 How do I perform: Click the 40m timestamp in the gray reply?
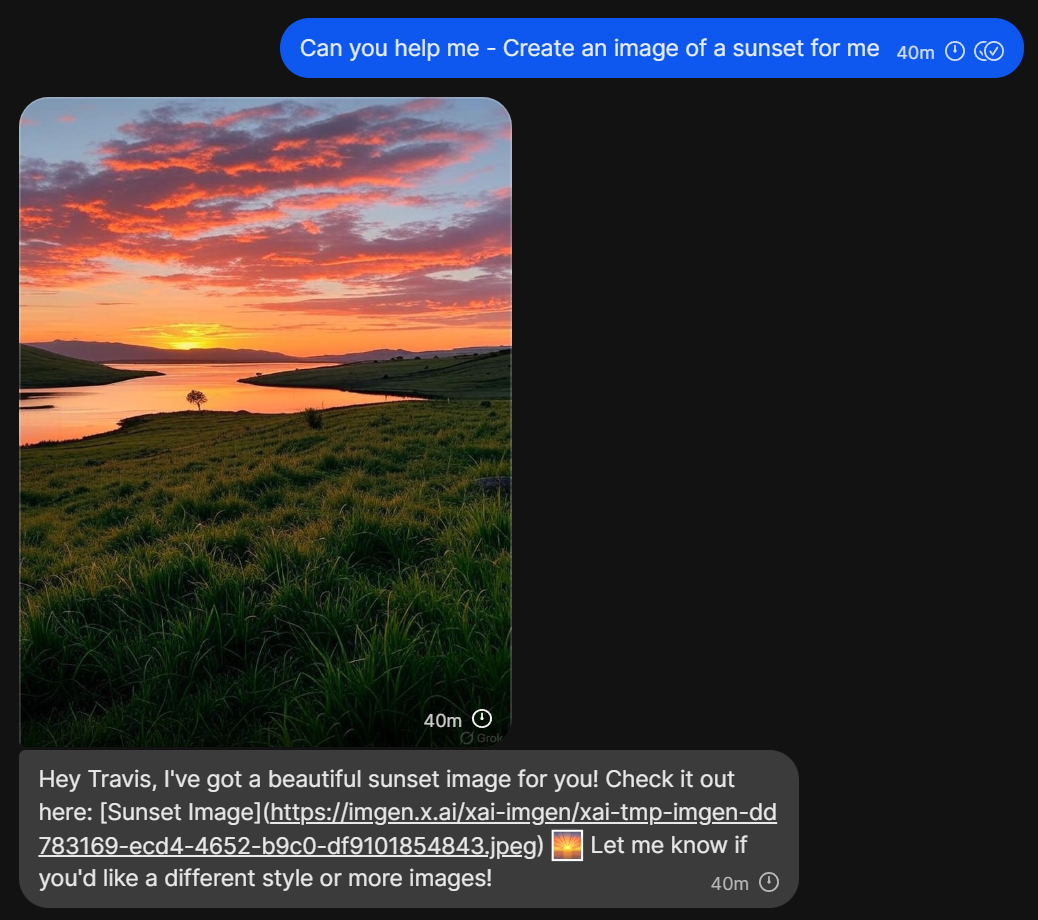[x=729, y=883]
